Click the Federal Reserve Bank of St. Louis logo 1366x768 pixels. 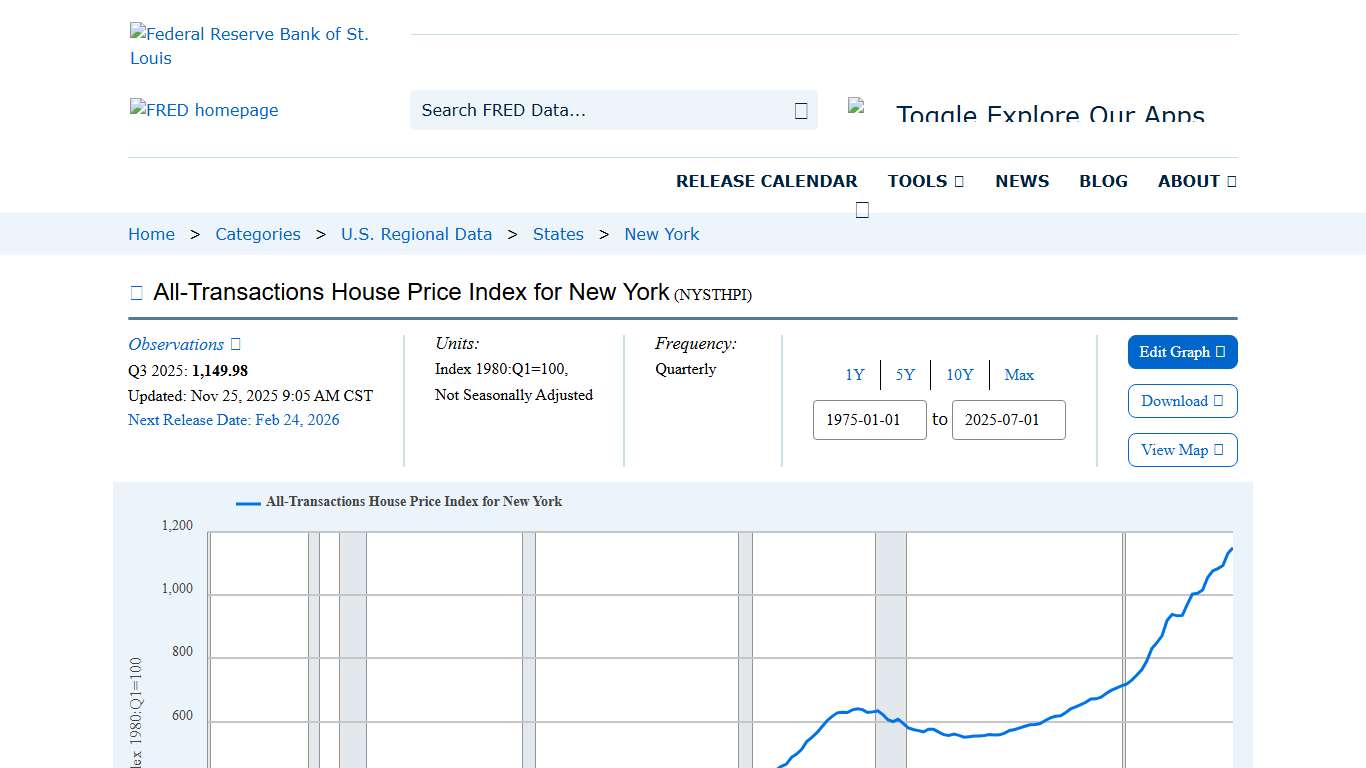(249, 45)
